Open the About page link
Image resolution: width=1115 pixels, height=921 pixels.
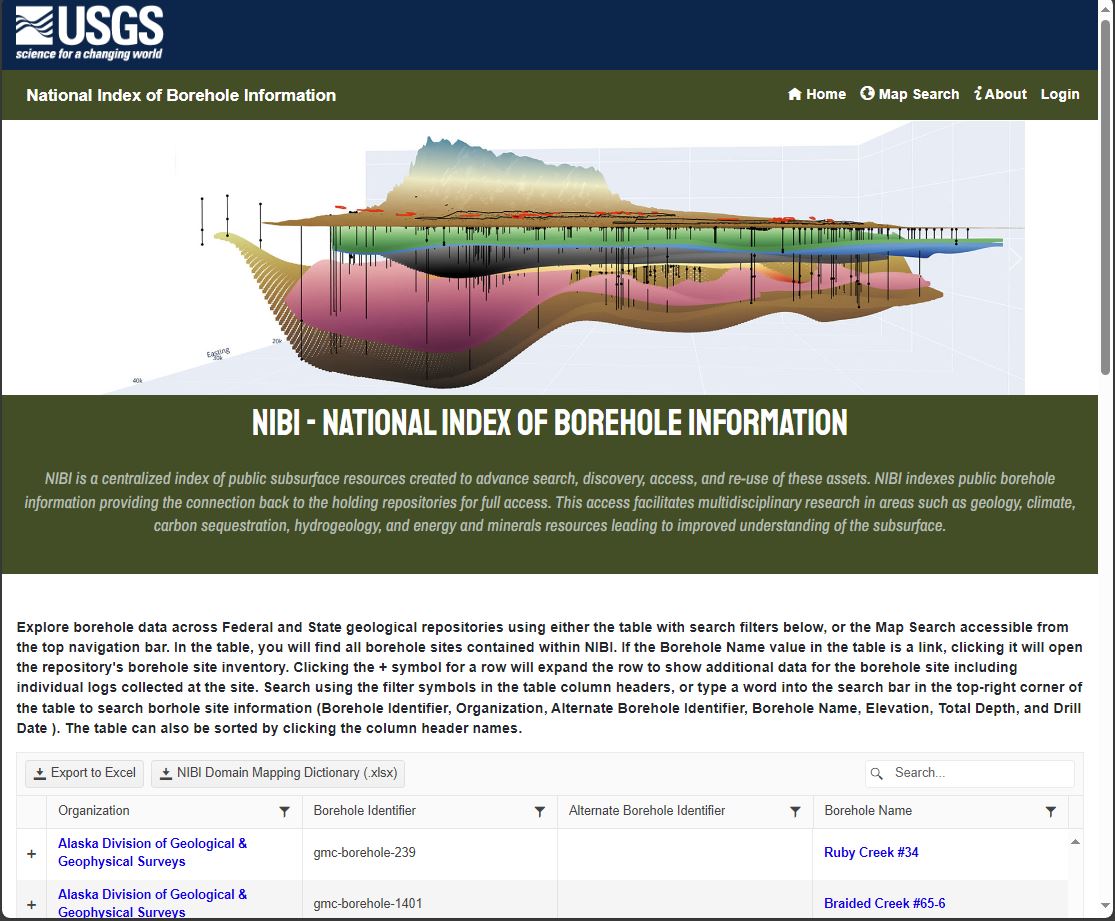click(x=1001, y=94)
